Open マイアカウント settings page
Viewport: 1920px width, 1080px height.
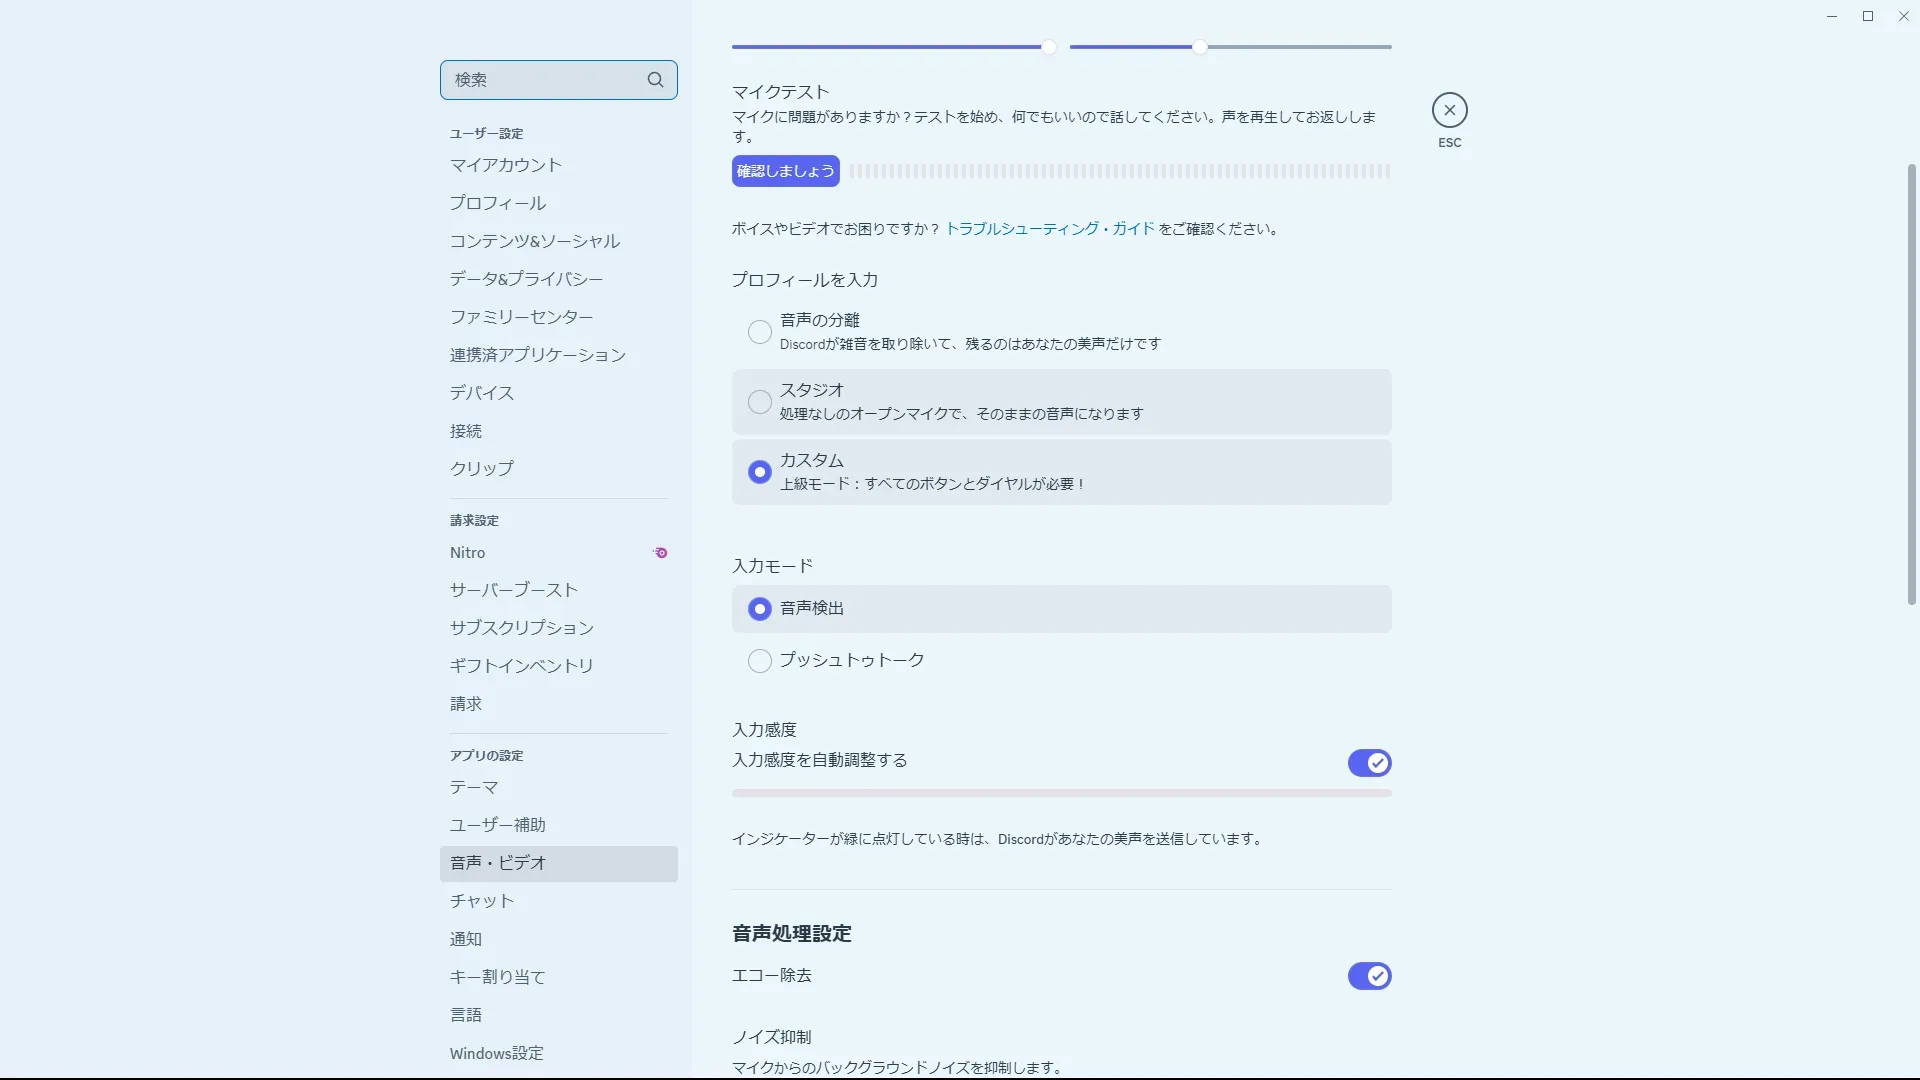pos(506,165)
